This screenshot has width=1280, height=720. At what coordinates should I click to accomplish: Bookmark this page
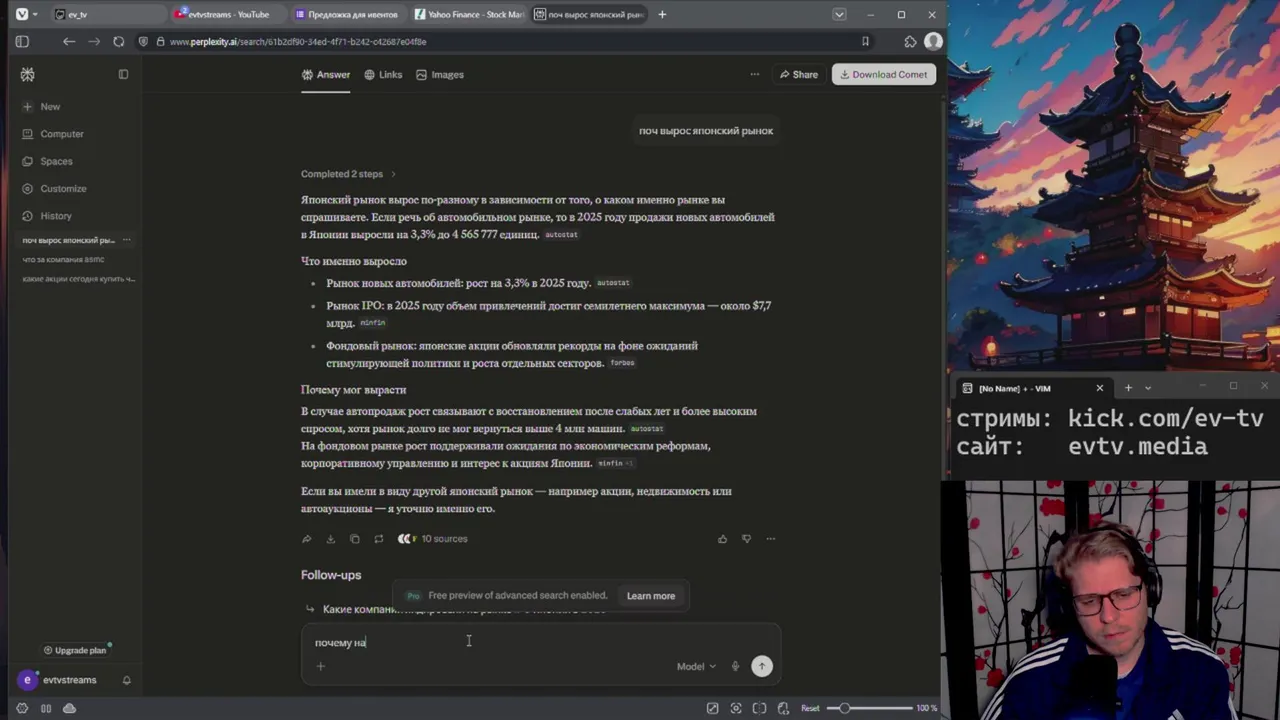pos(865,41)
